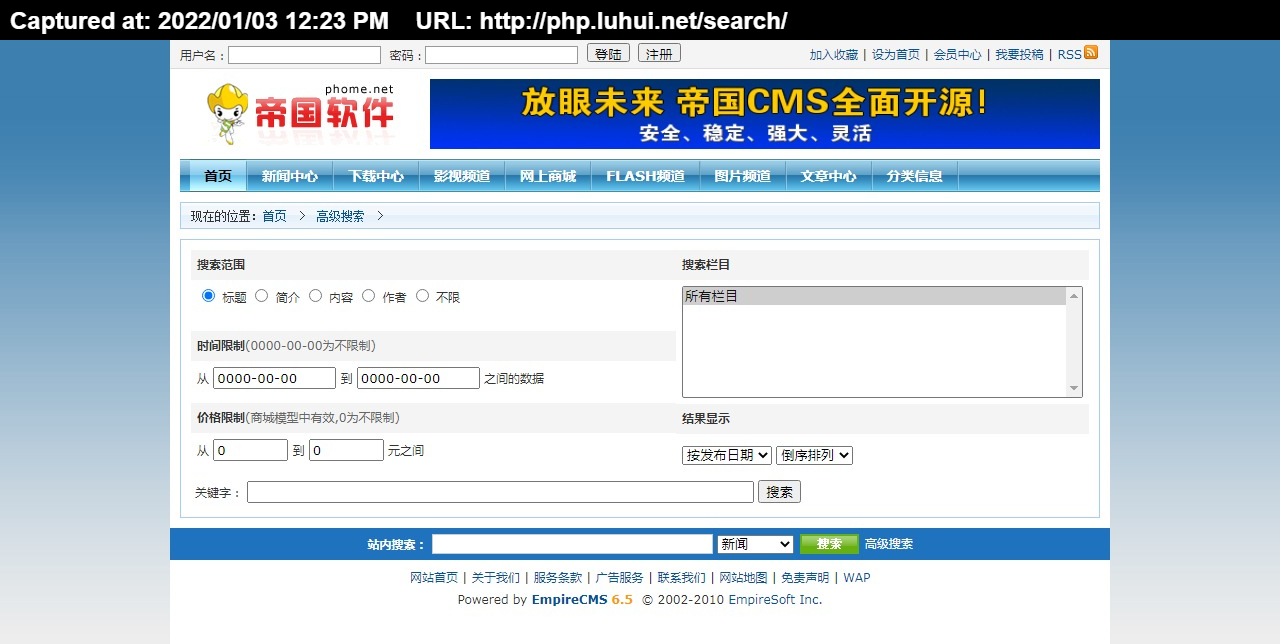The image size is (1280, 644).
Task: Focus the 密码 password field
Action: point(501,55)
